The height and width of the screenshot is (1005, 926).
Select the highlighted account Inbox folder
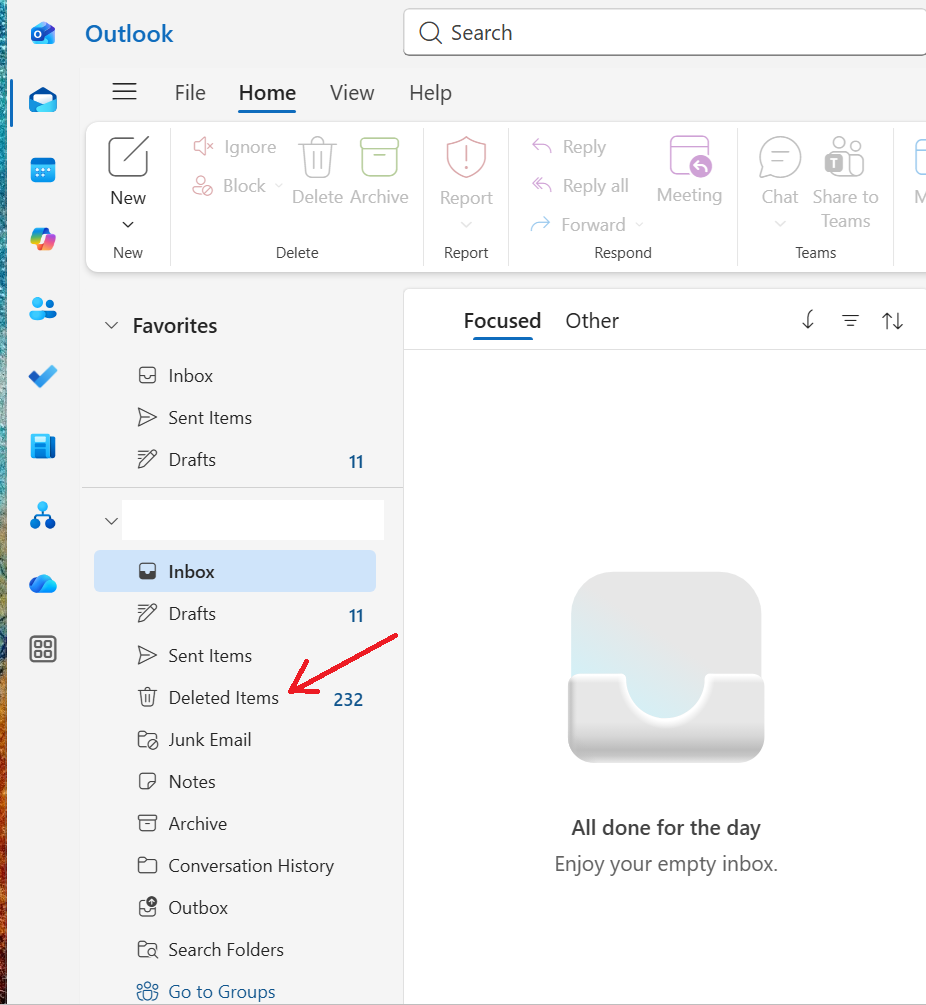235,571
